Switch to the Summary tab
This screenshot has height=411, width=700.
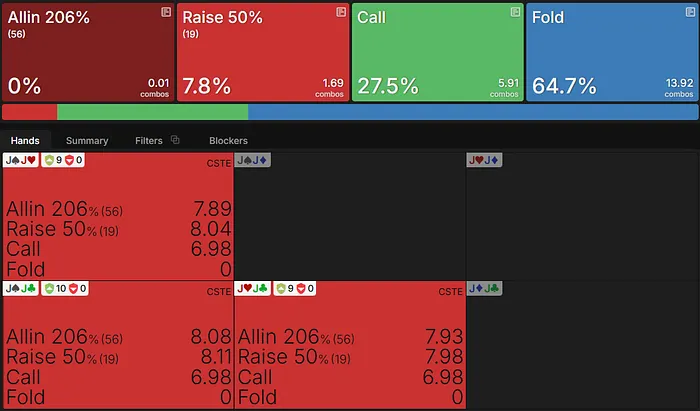point(87,141)
